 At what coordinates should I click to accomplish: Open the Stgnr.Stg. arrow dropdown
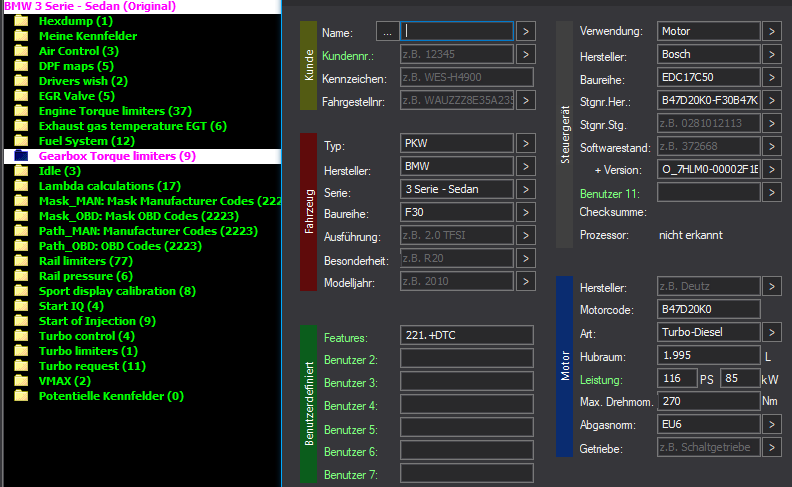click(x=772, y=123)
